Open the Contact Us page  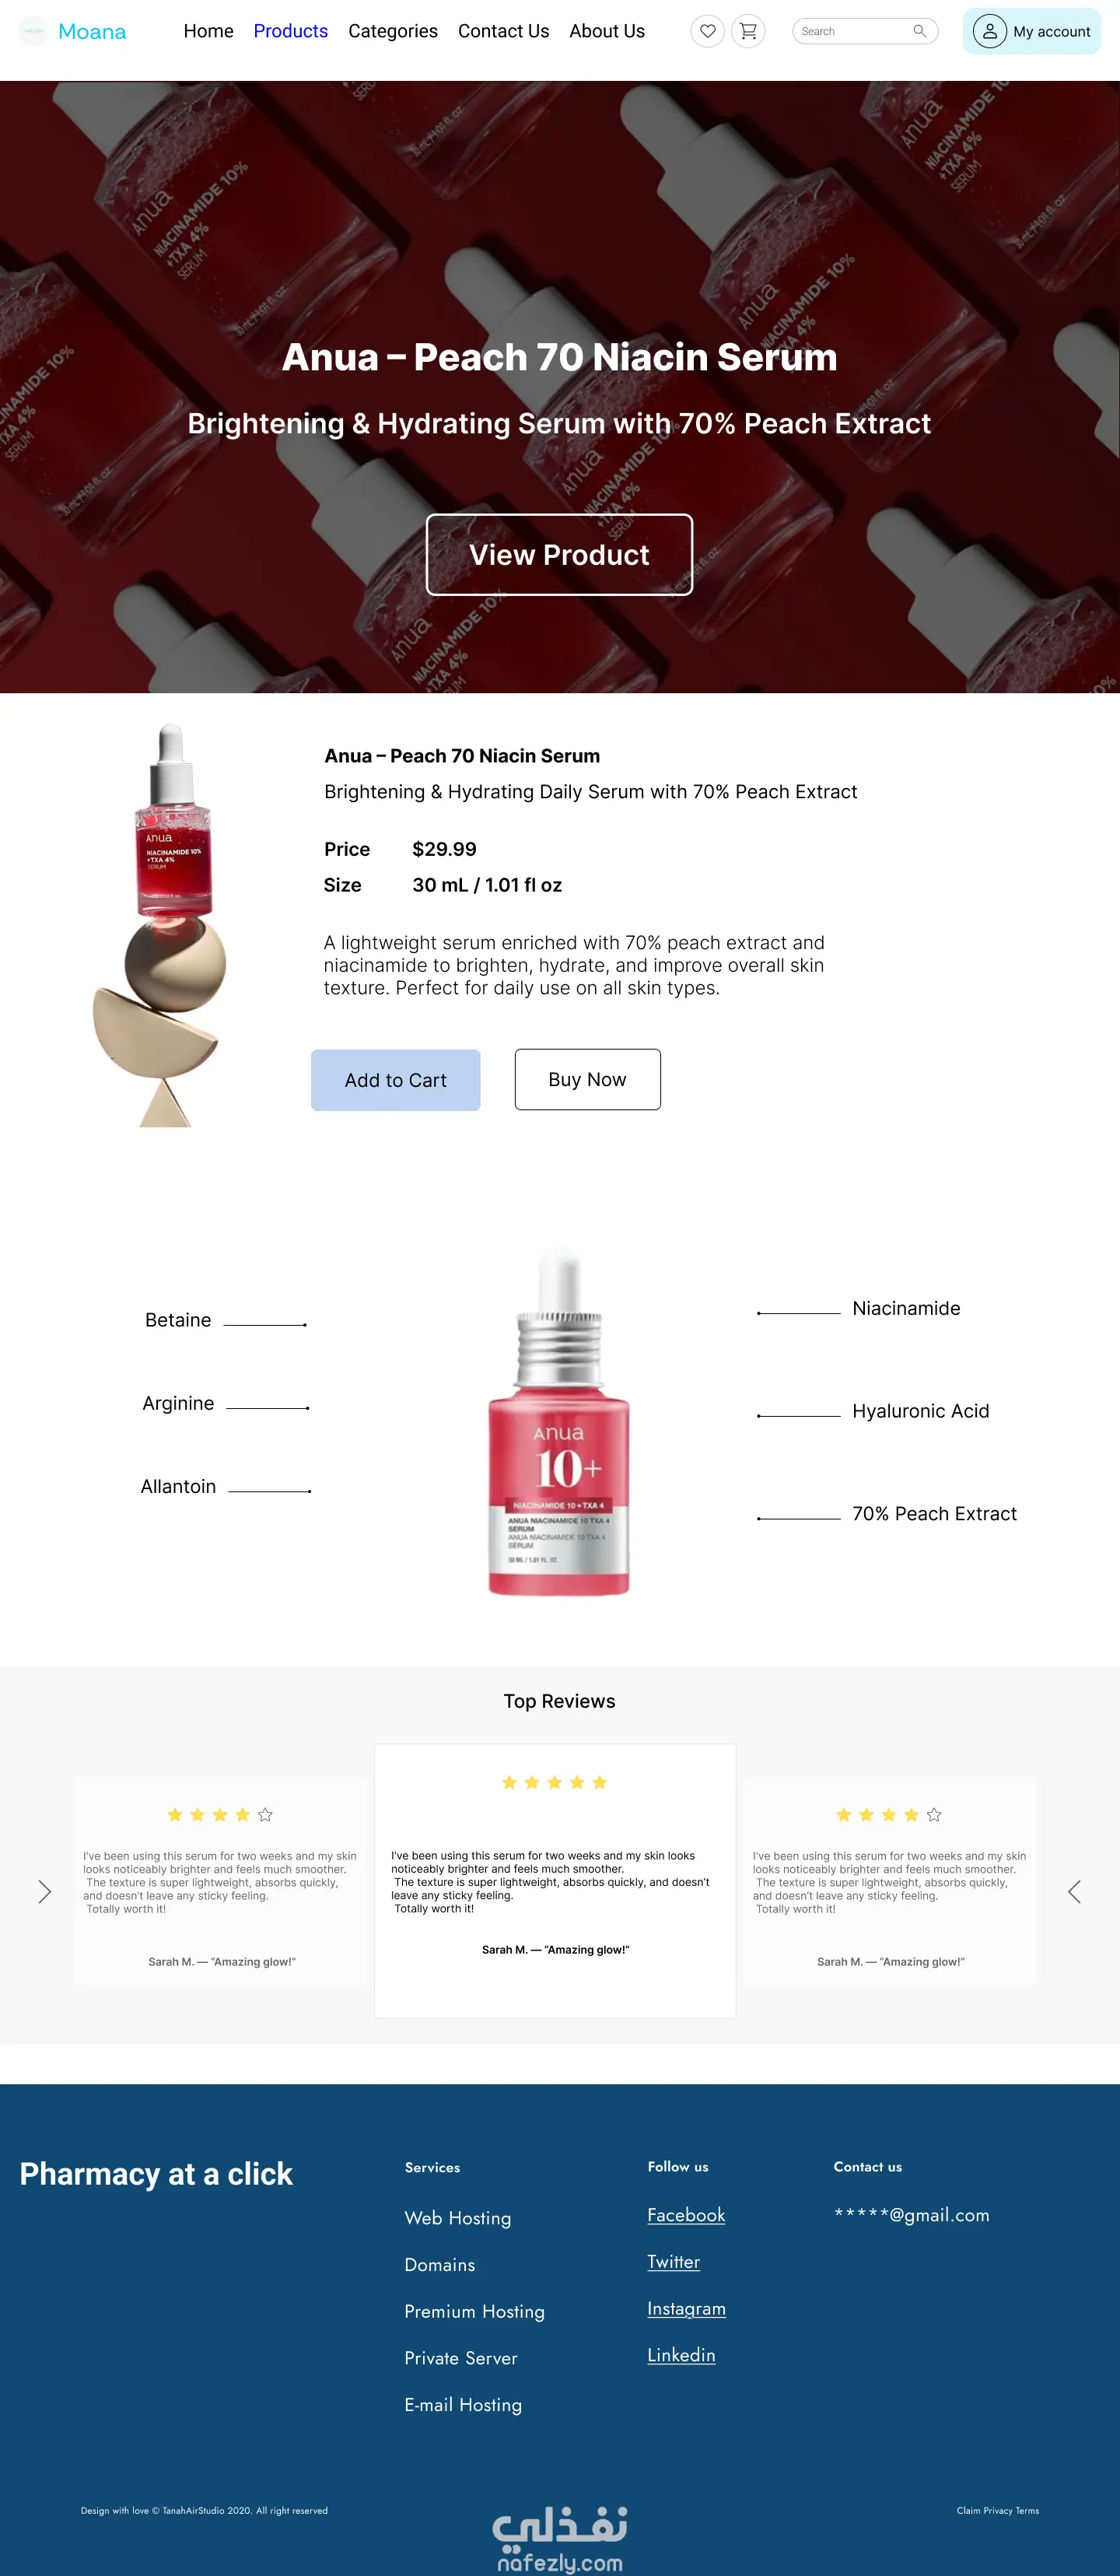[503, 31]
